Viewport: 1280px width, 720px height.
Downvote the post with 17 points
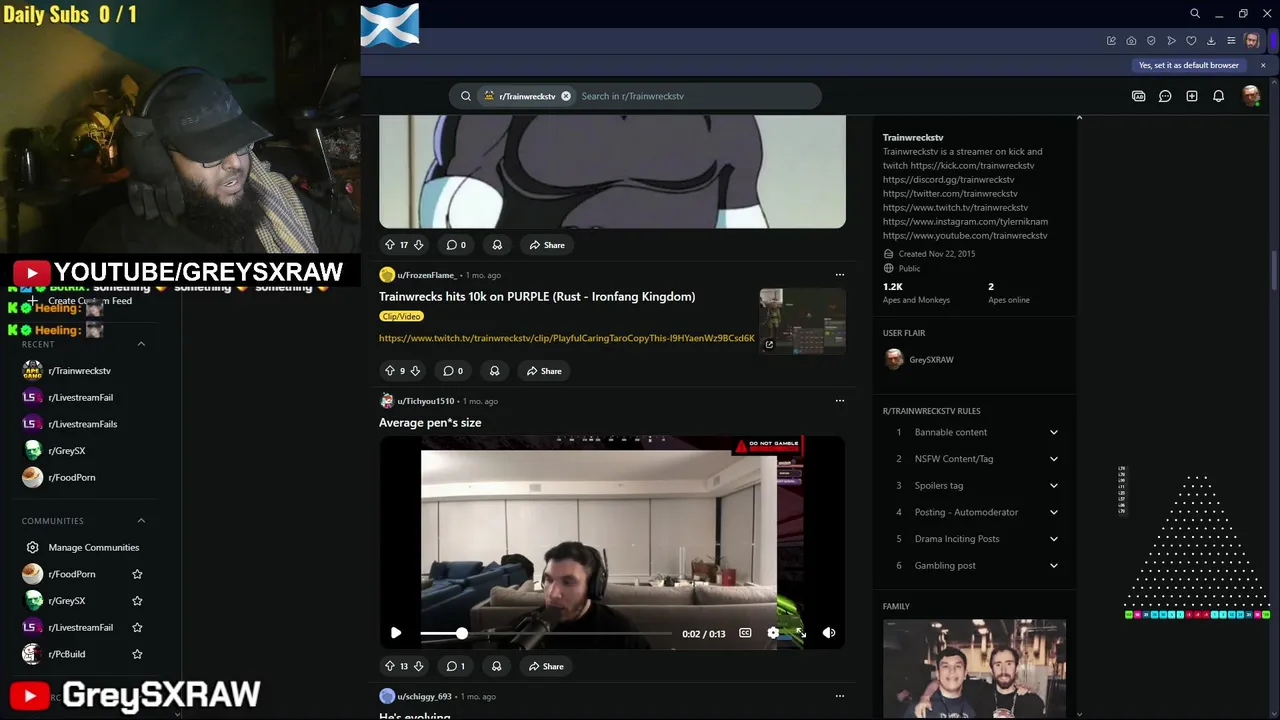418,245
